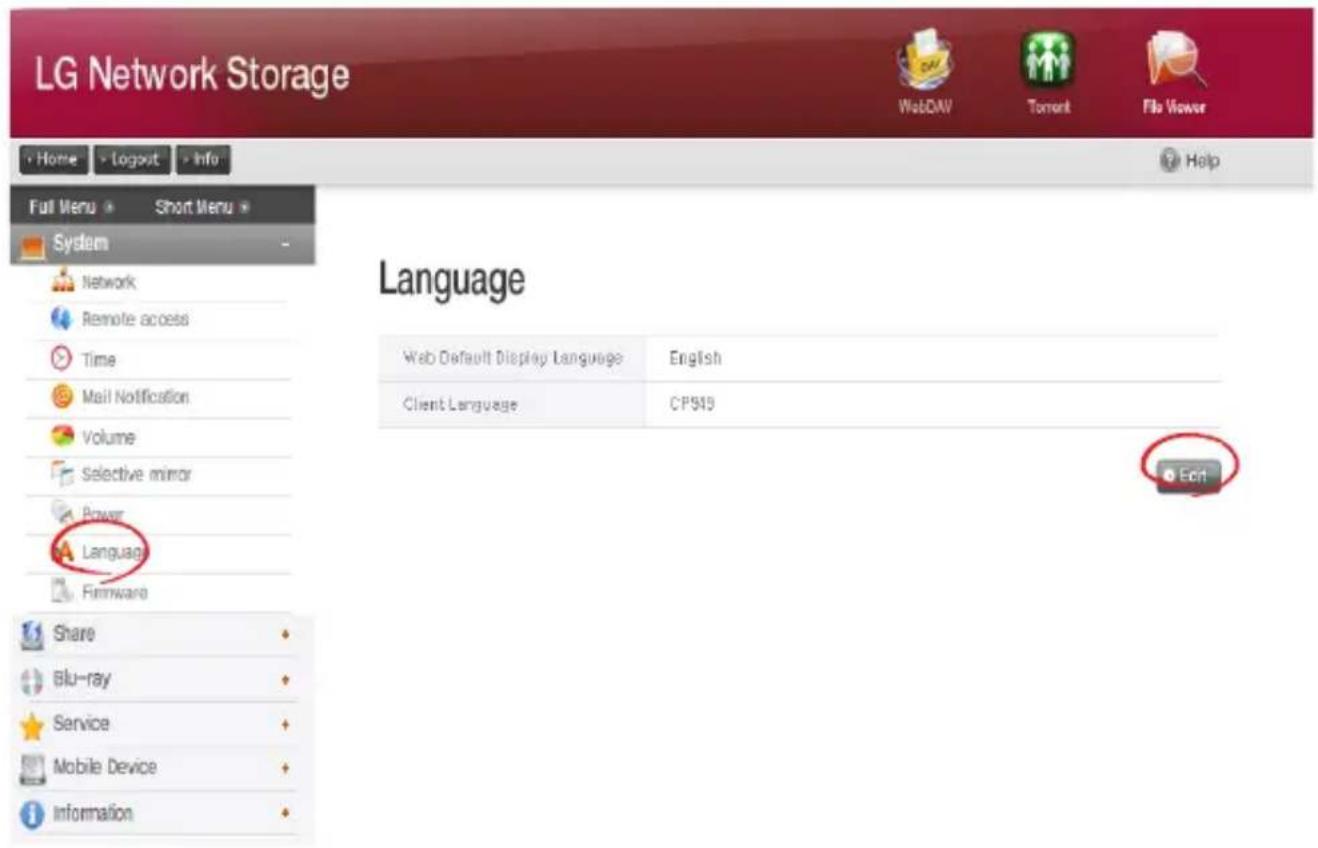Viewport: 1318px width, 848px height.
Task: Click the Help link text
Action: pos(1202,160)
